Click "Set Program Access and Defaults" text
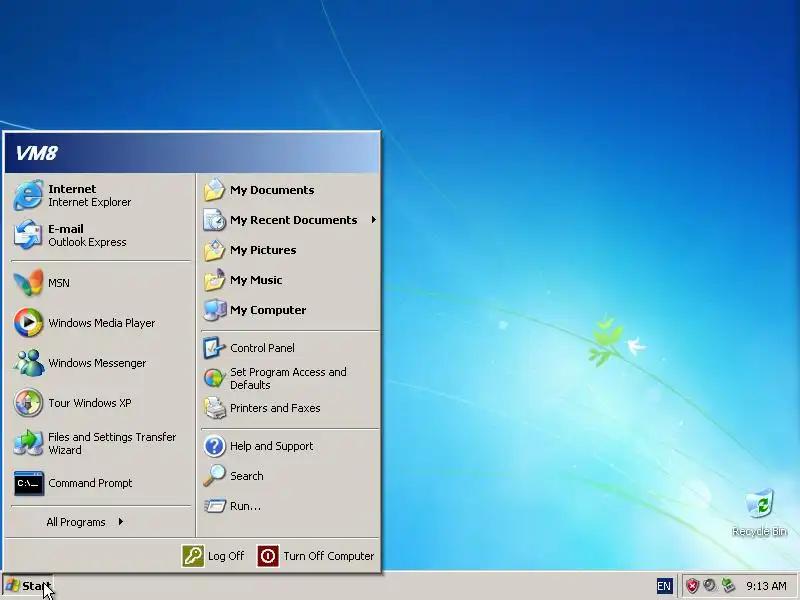800x600 pixels. (288, 379)
